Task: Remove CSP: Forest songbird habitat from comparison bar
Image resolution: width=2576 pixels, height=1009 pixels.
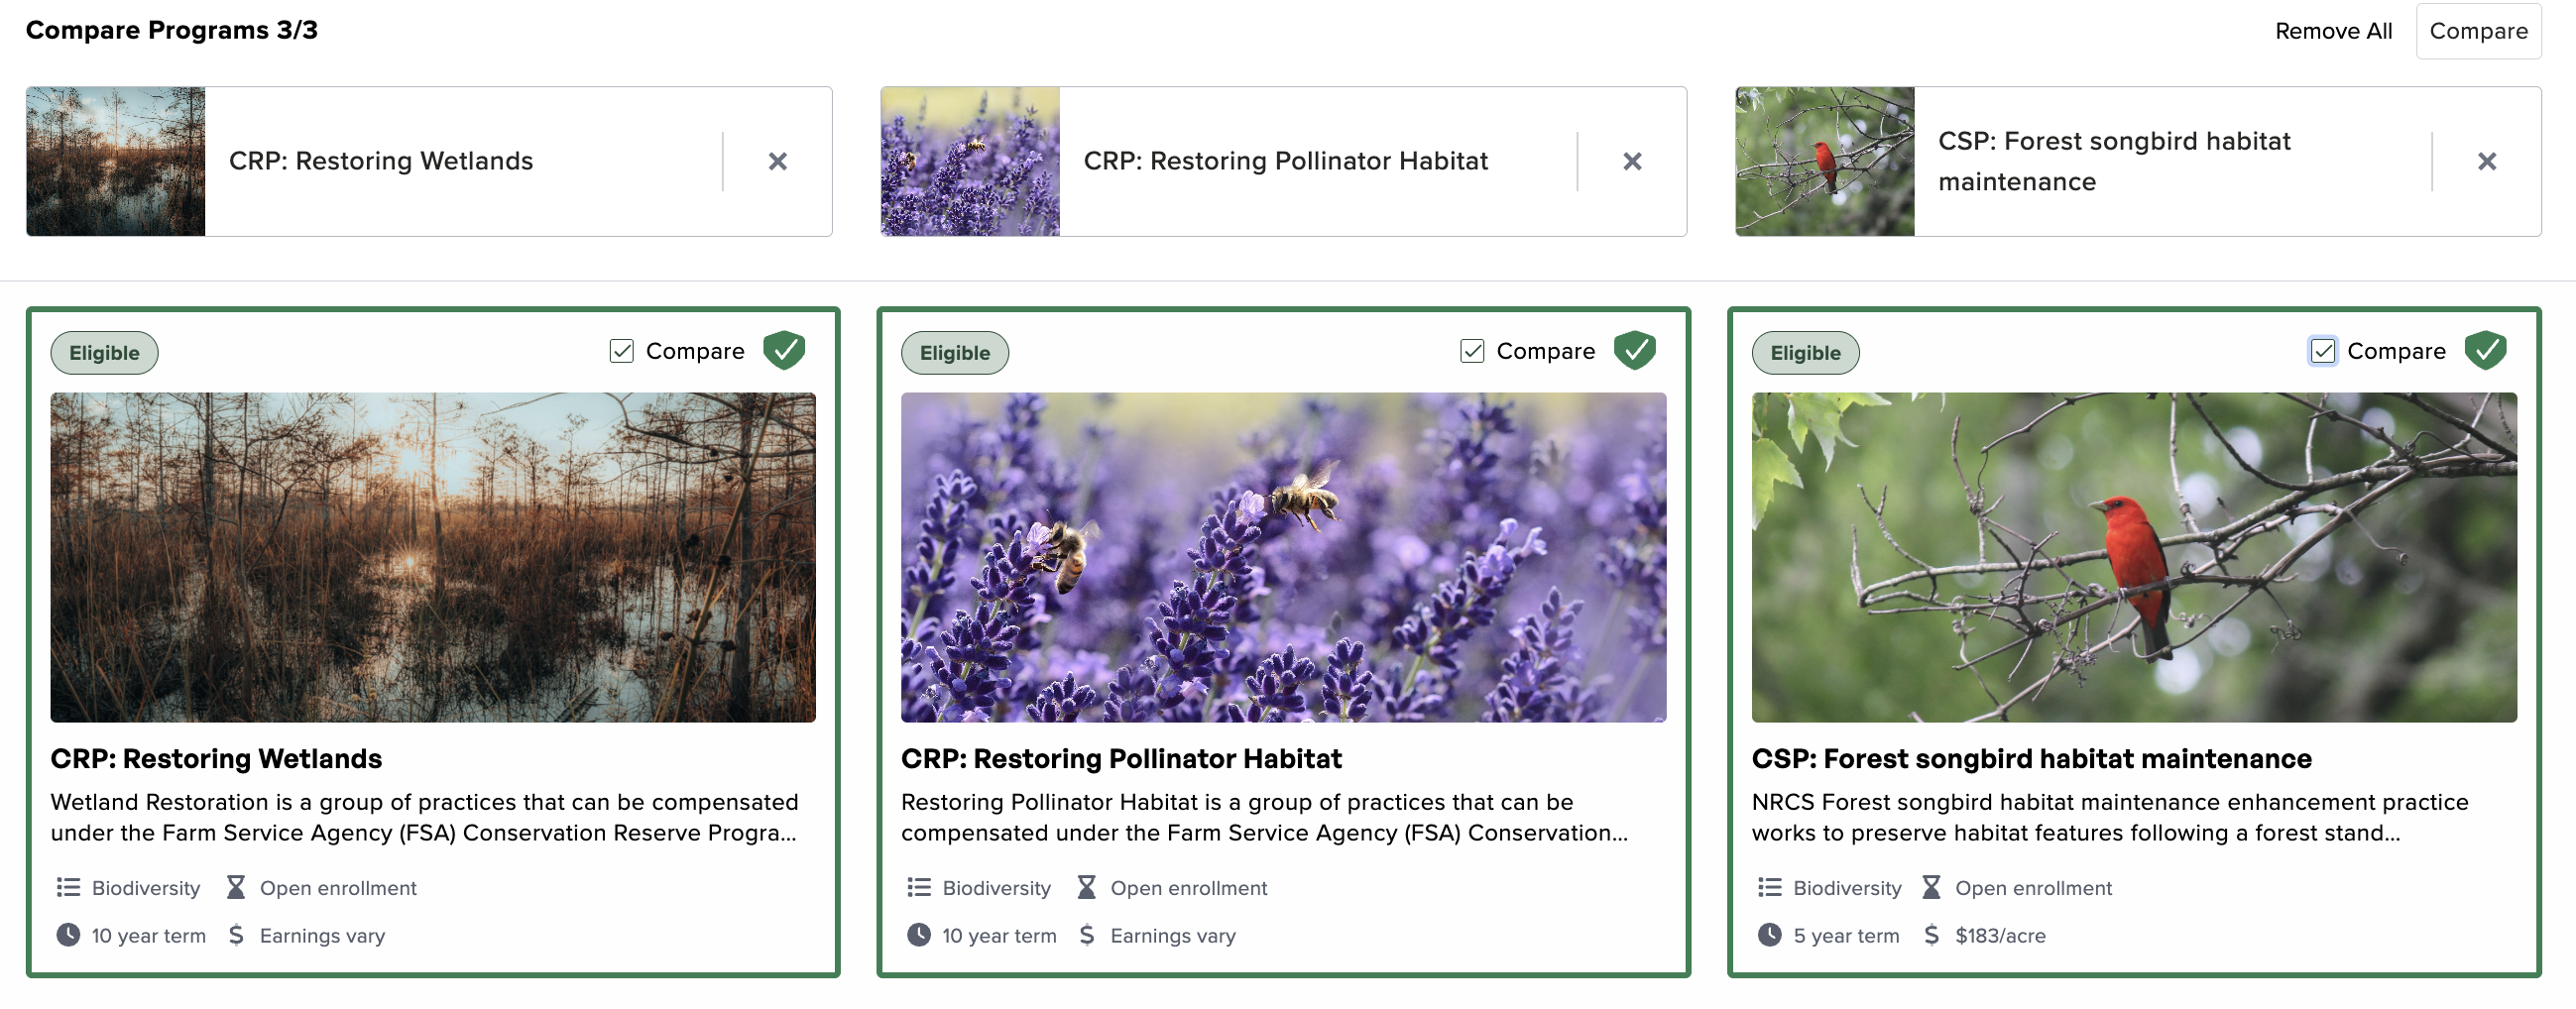Action: 2488,161
